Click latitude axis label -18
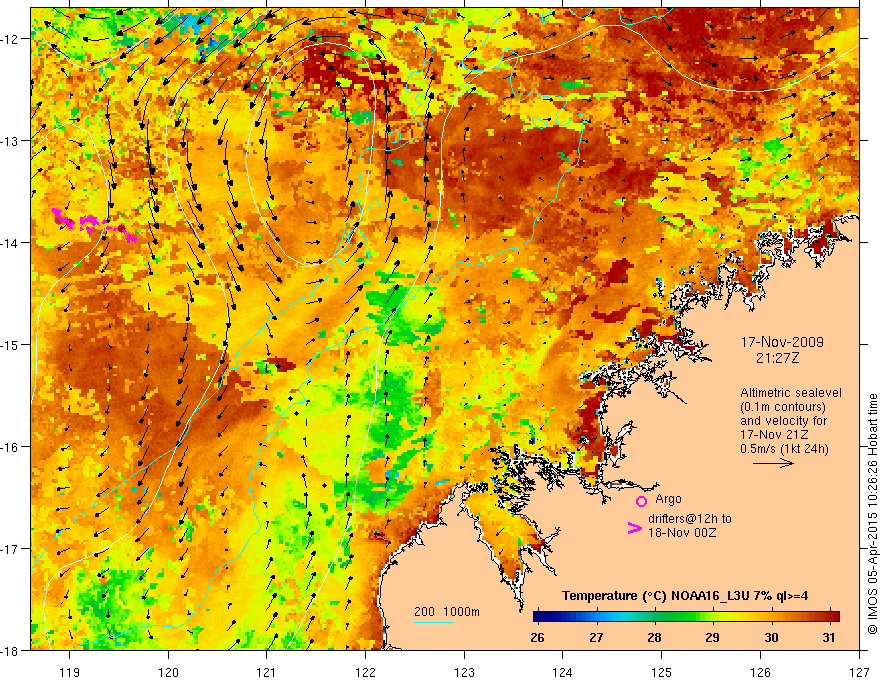This screenshot has height=680, width=880. tap(11, 651)
